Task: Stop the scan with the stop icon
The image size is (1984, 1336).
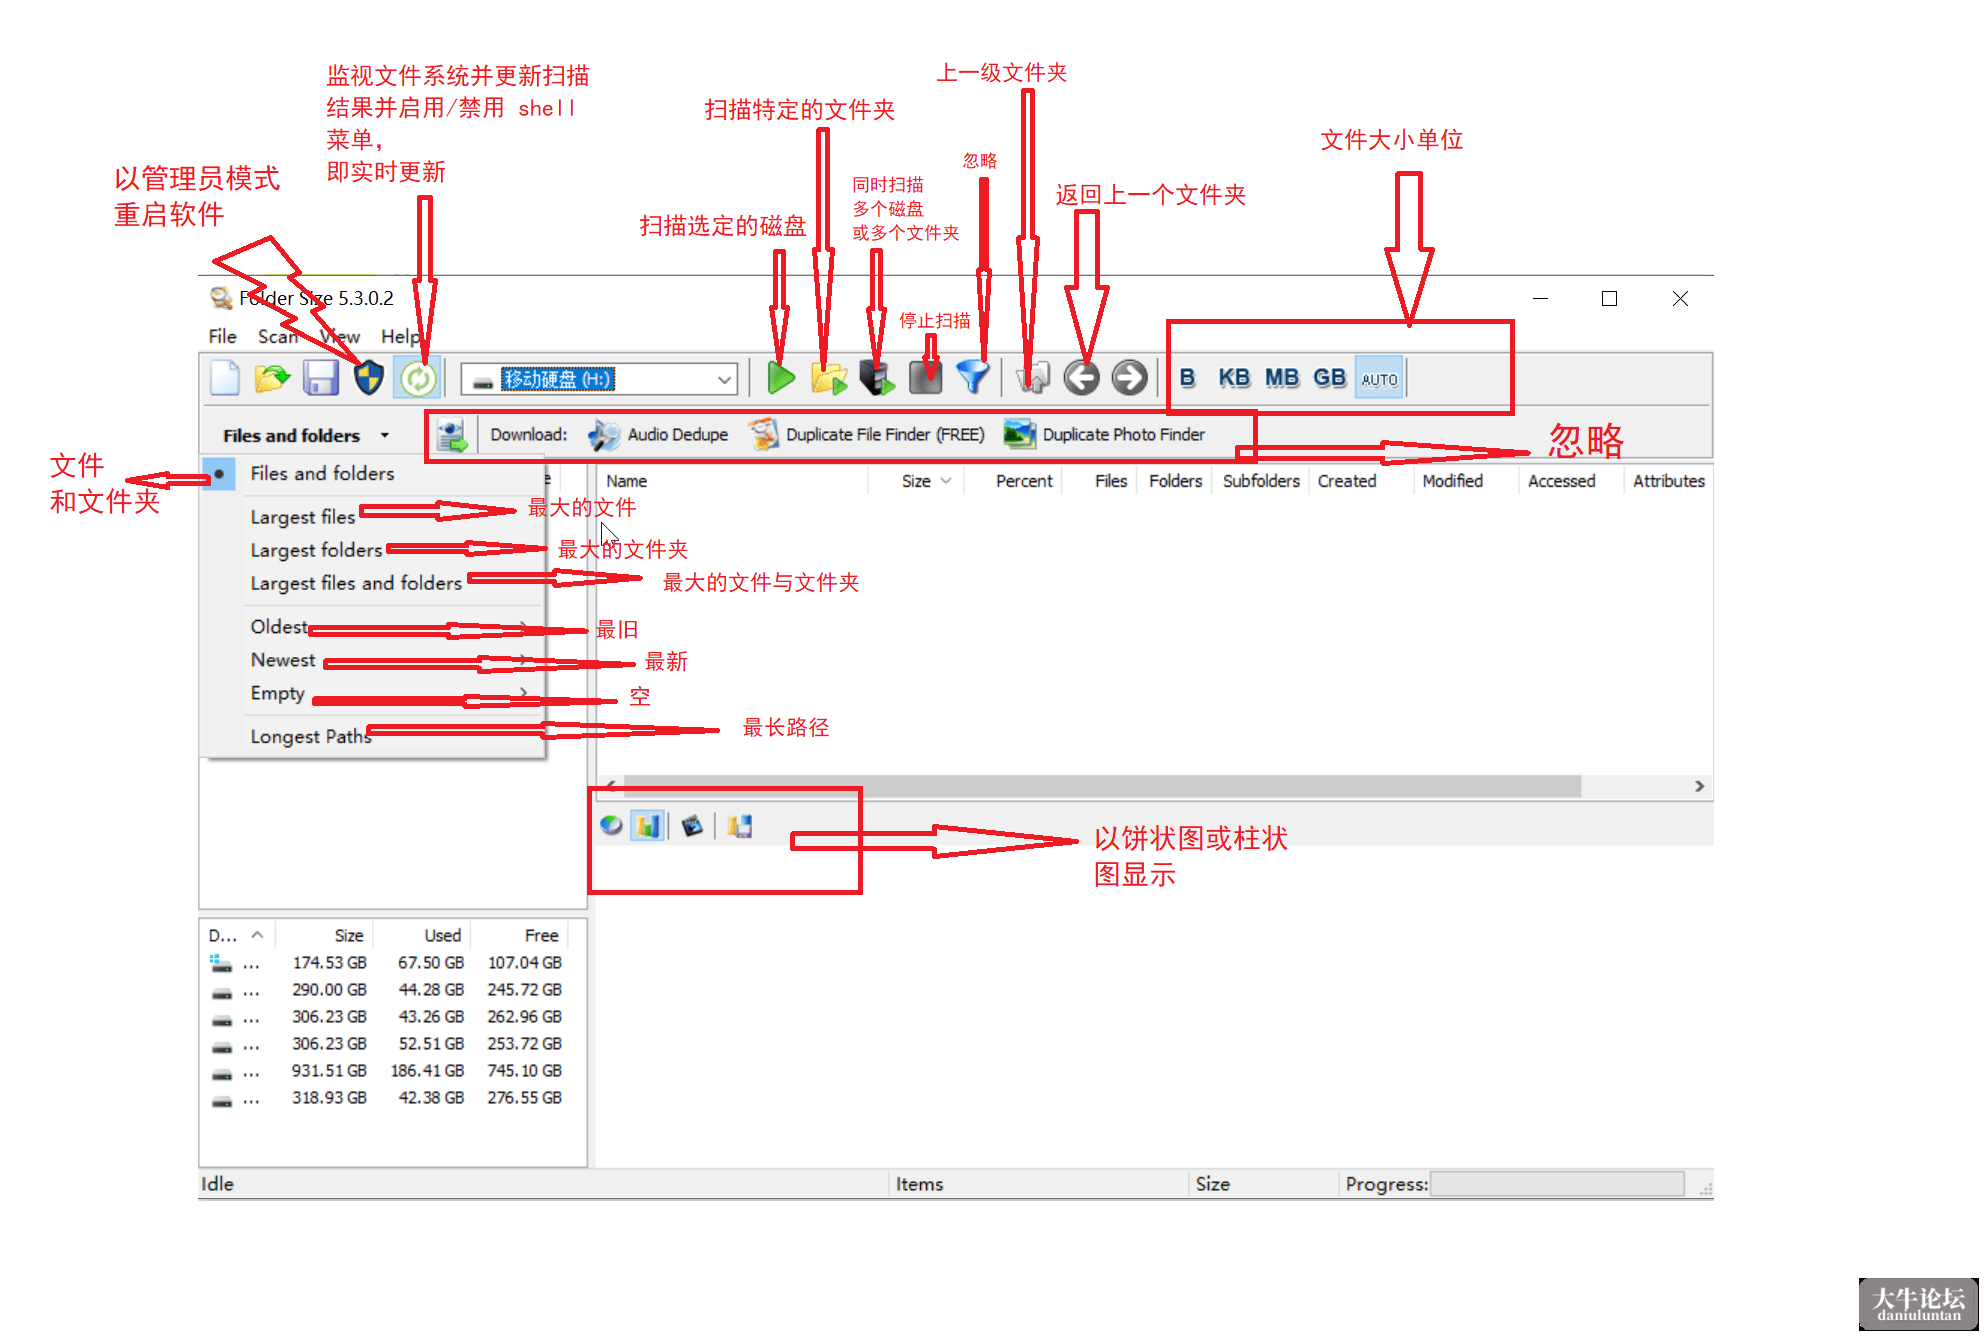Action: coord(925,378)
